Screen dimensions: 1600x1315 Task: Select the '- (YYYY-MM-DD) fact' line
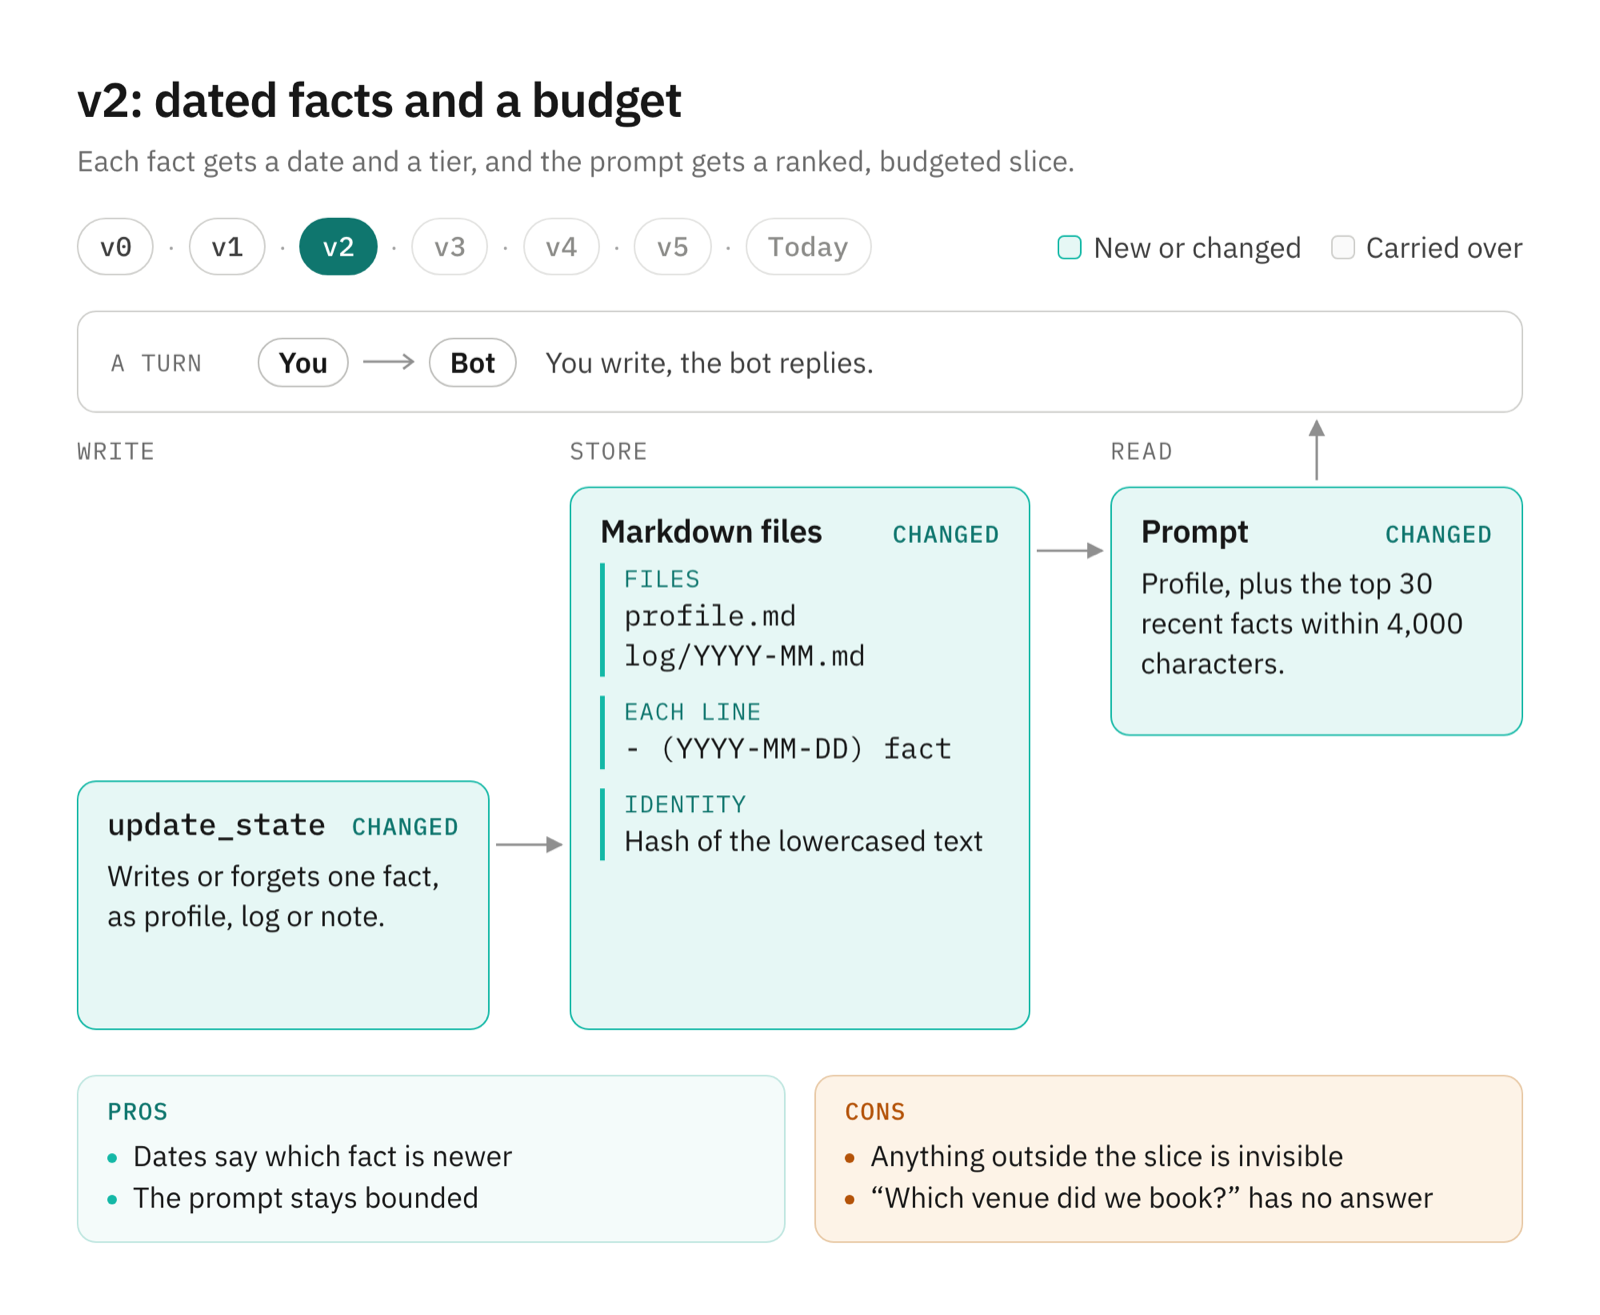(x=788, y=749)
